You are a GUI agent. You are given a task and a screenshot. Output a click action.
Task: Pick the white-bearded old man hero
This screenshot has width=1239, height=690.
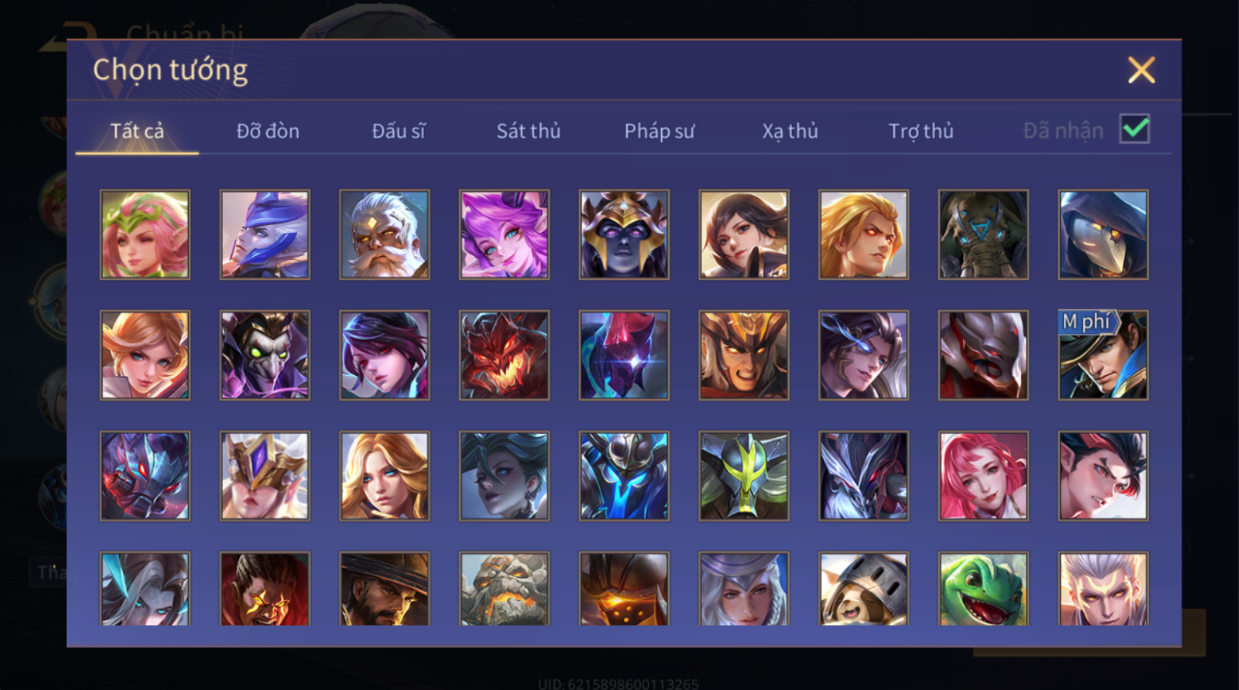385,235
